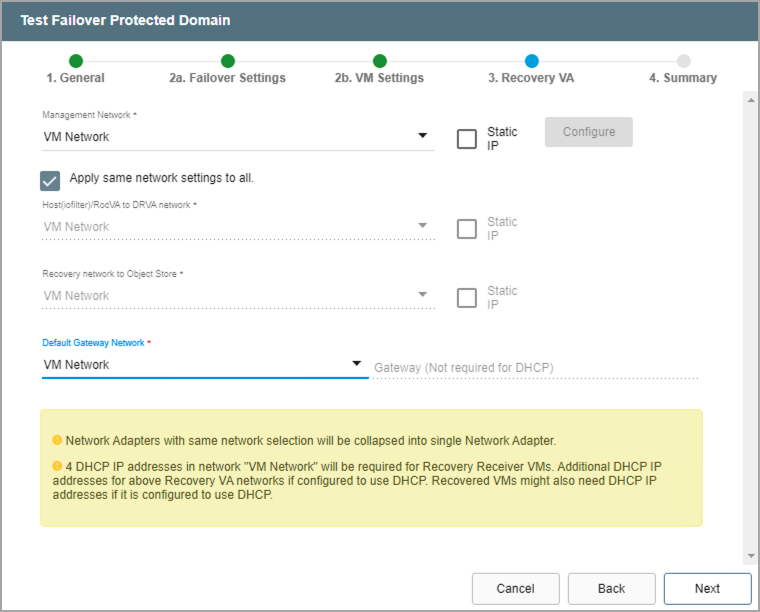Image resolution: width=760 pixels, height=612 pixels.
Task: Click warning icon beside DHCP IP addresses note
Action: tap(57, 468)
